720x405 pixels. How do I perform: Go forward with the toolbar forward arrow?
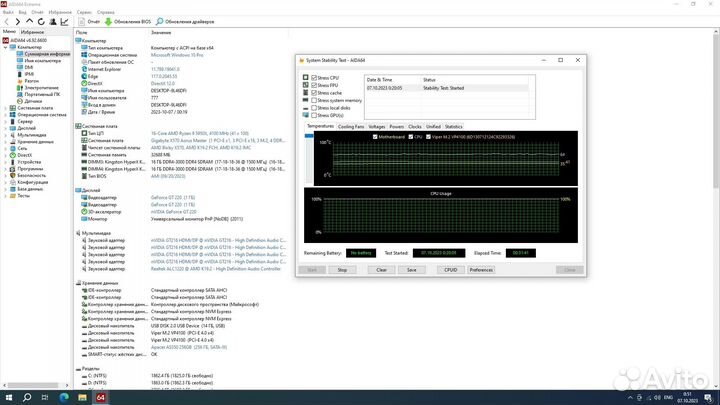(17, 22)
